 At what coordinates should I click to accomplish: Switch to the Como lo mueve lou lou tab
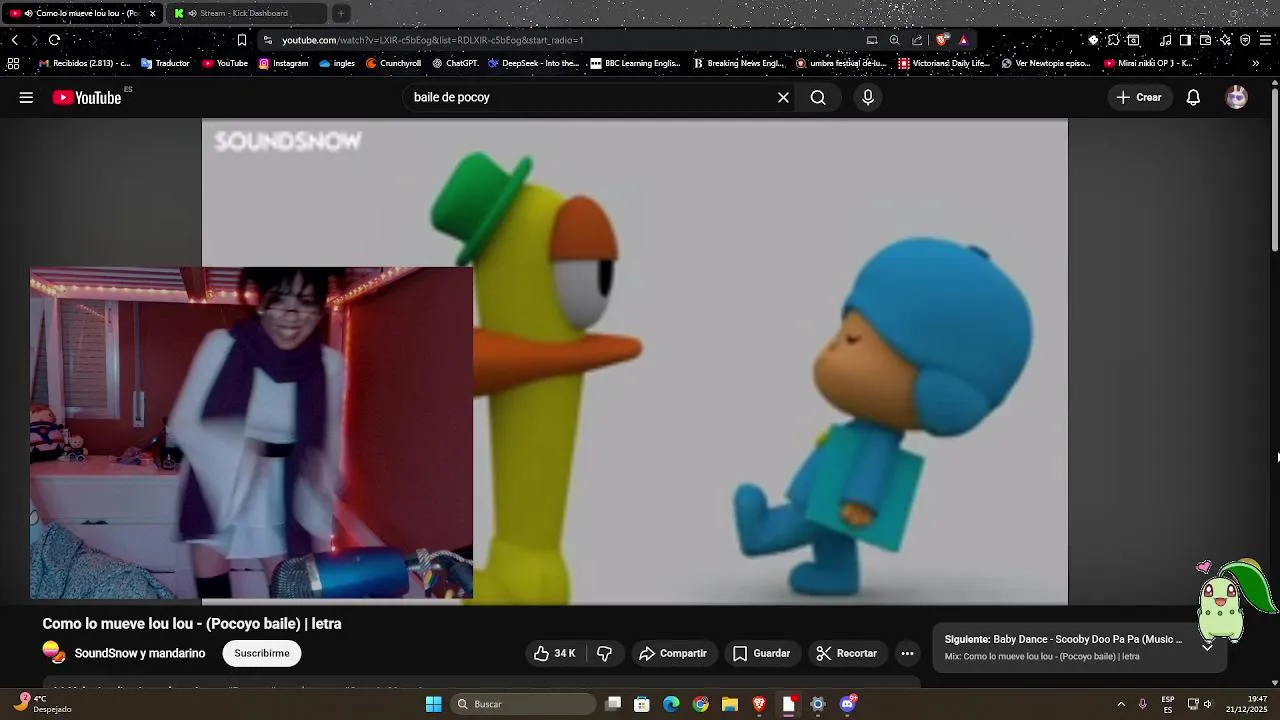[x=81, y=13]
